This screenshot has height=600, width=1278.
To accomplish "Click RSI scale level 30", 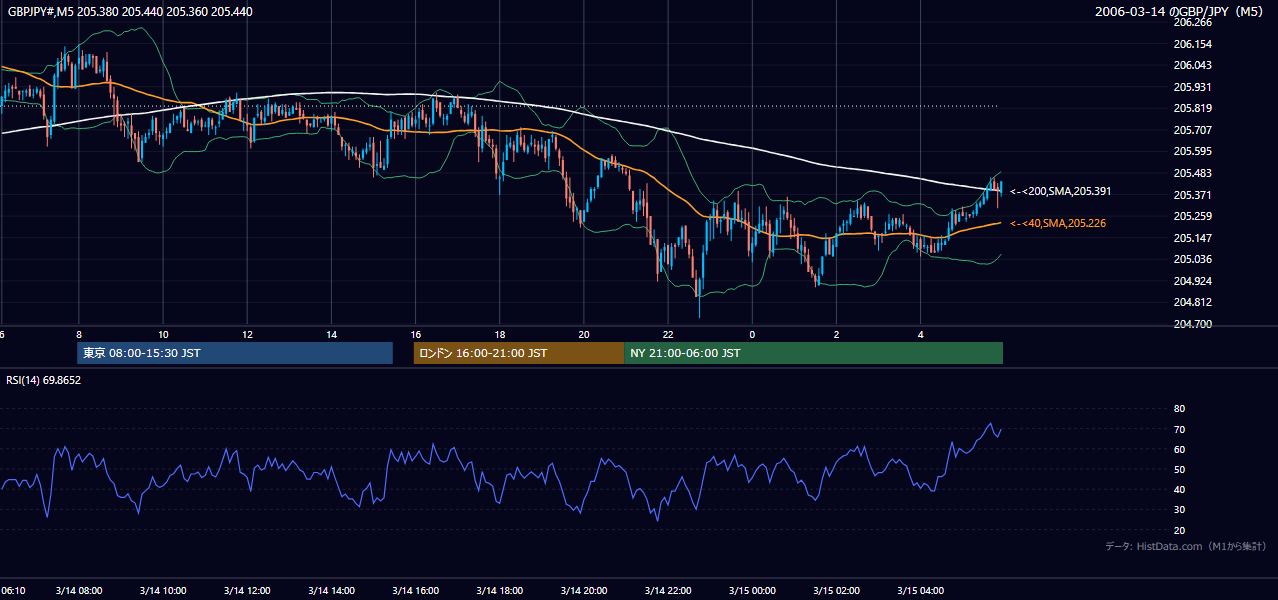I will click(x=1179, y=510).
